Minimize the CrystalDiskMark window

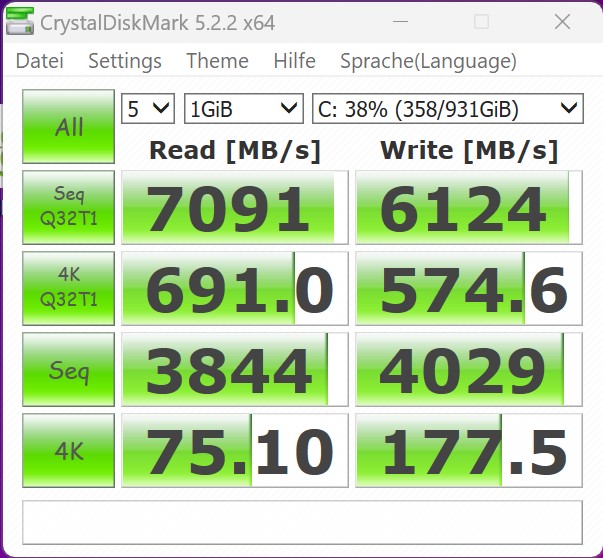pyautogui.click(x=400, y=22)
